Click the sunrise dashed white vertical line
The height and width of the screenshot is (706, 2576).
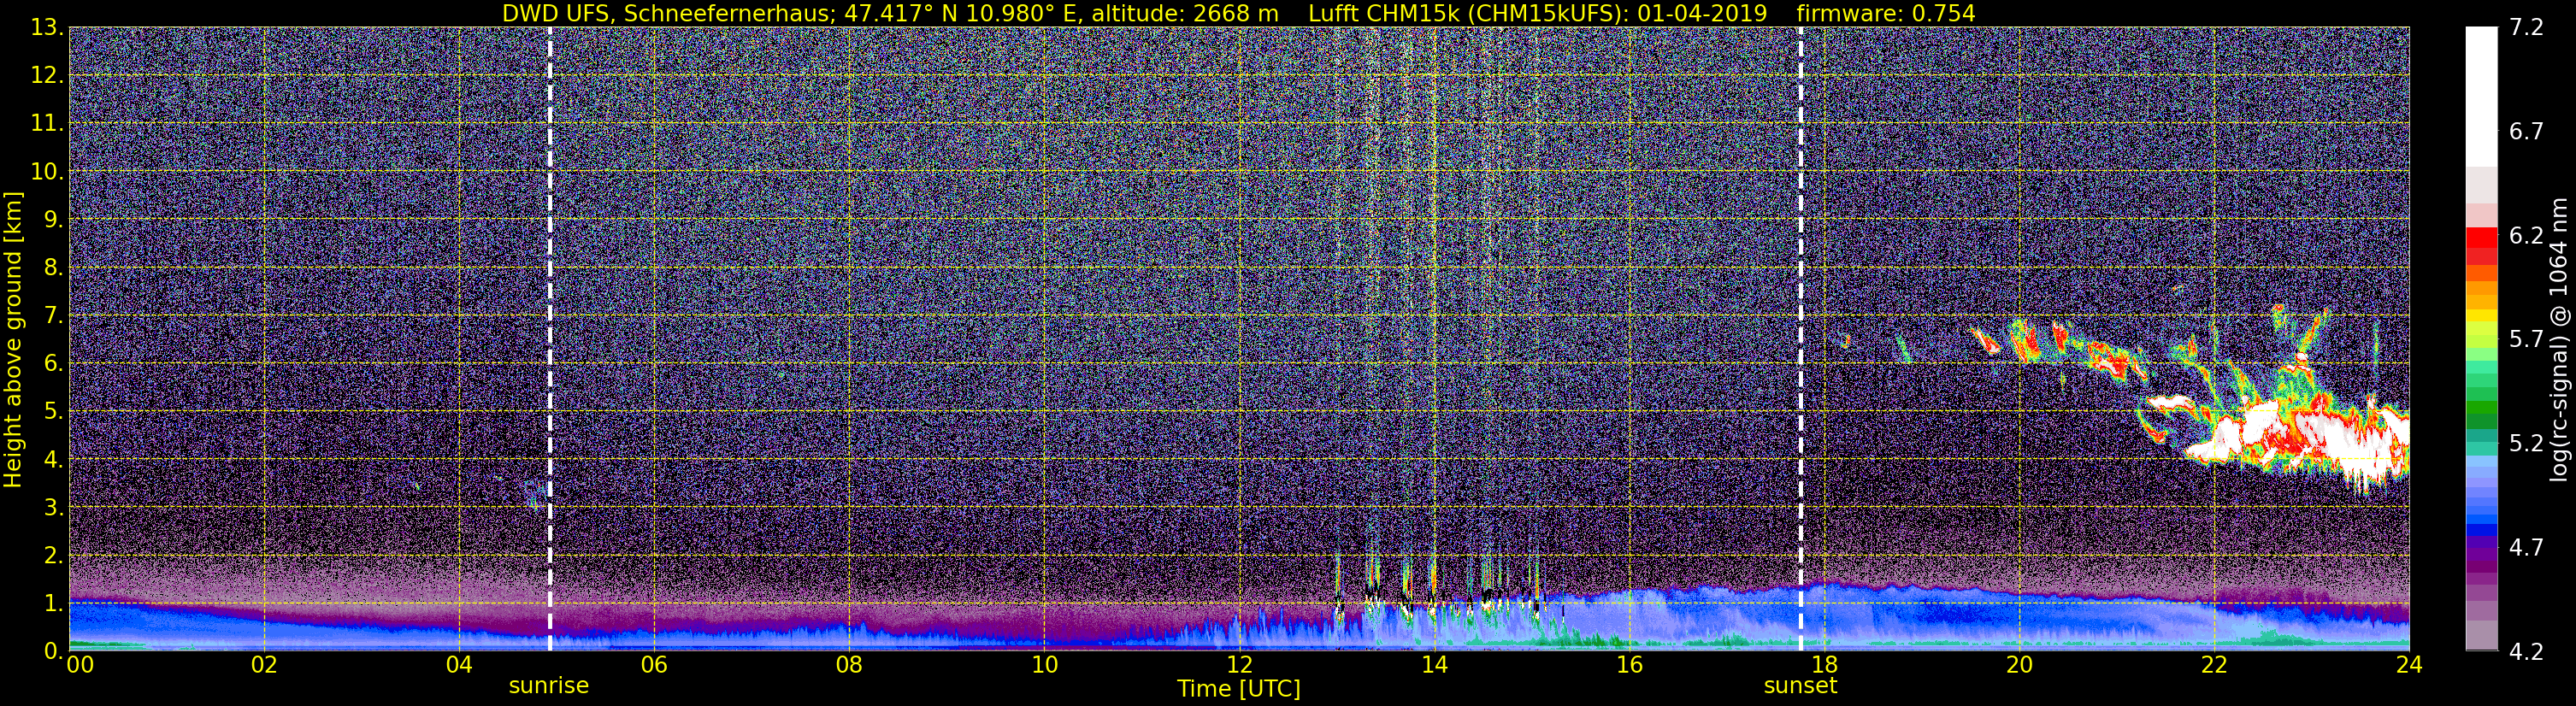[x=550, y=339]
